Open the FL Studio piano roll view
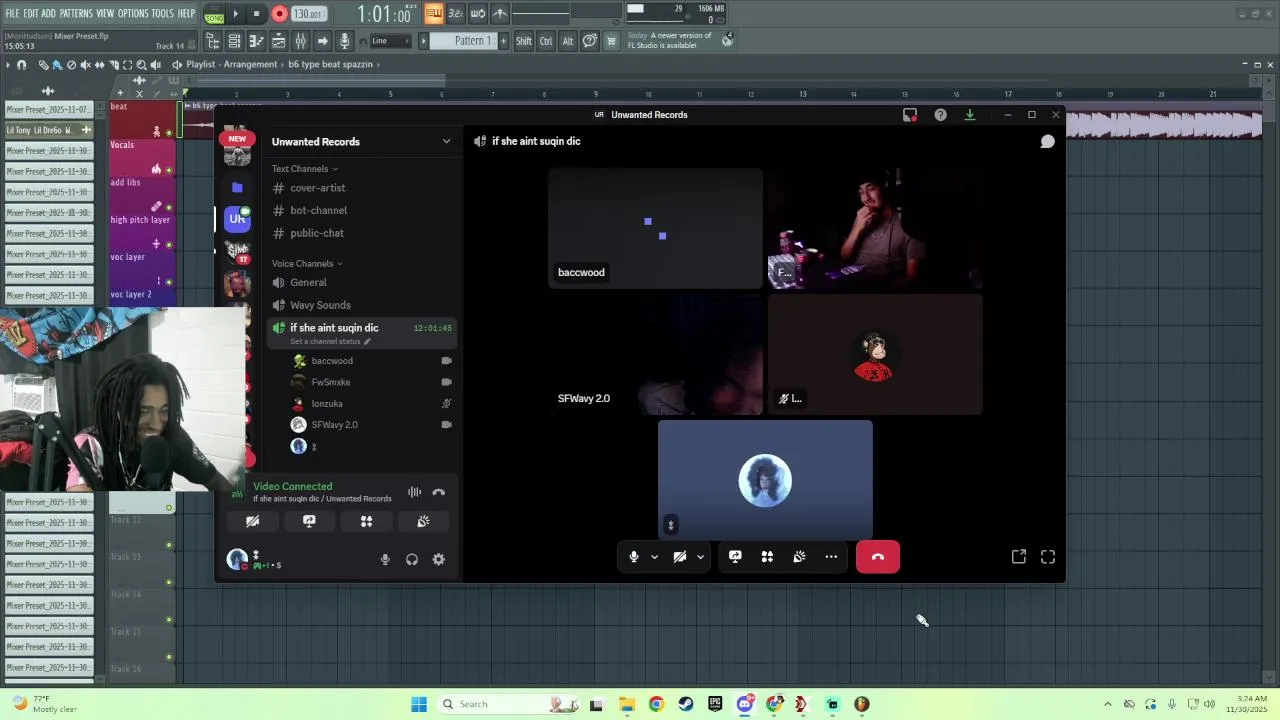The height and width of the screenshot is (720, 1280). [256, 41]
